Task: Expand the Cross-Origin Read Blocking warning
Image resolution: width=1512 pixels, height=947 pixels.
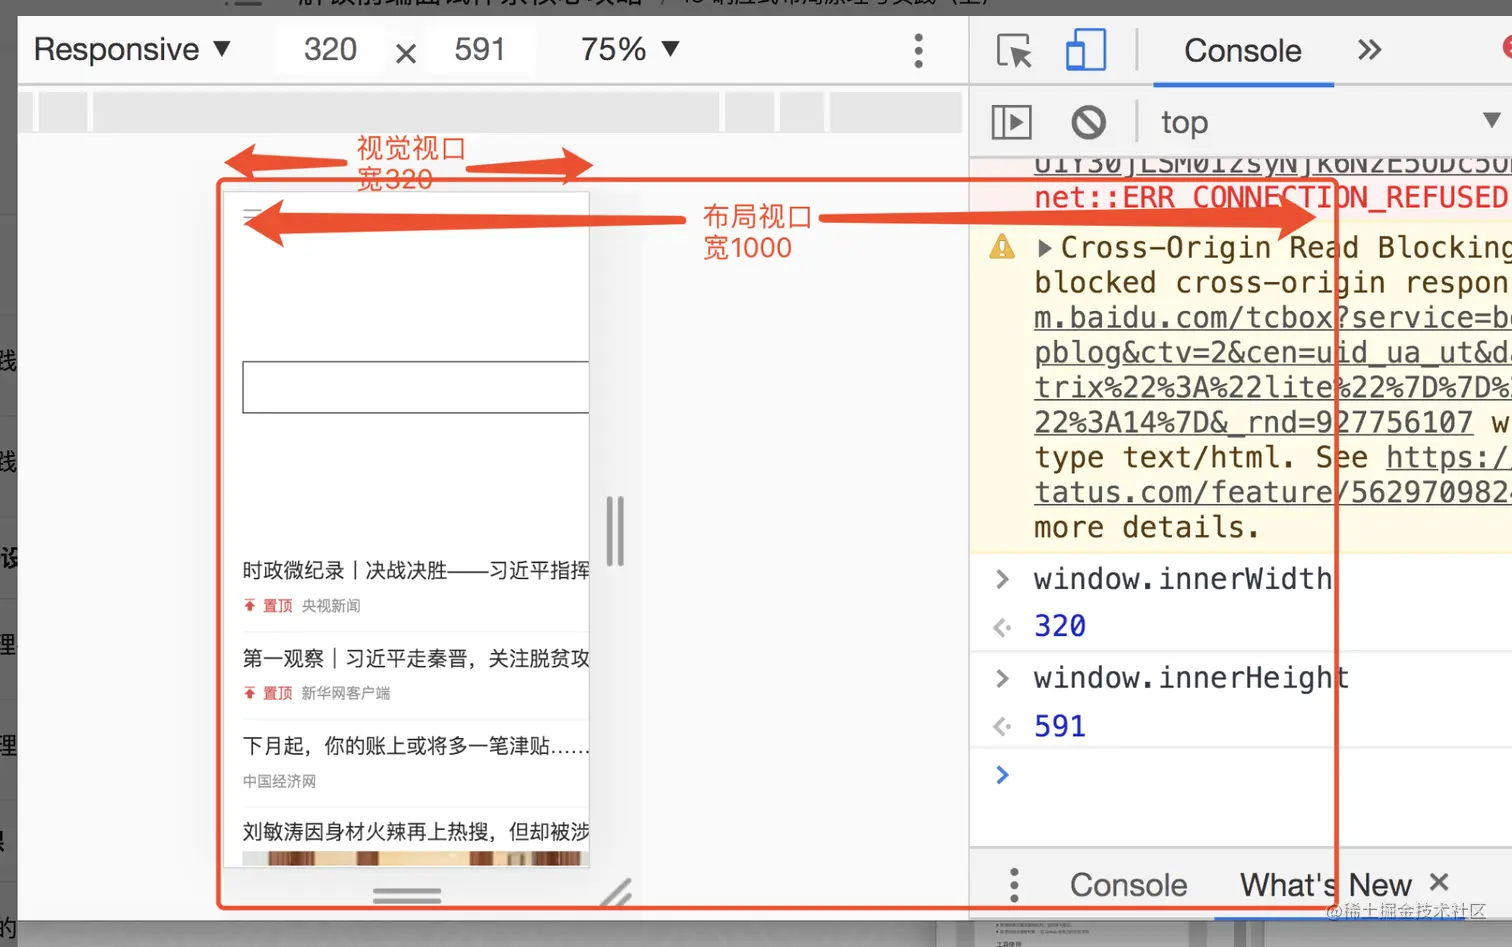Action: 1045,247
